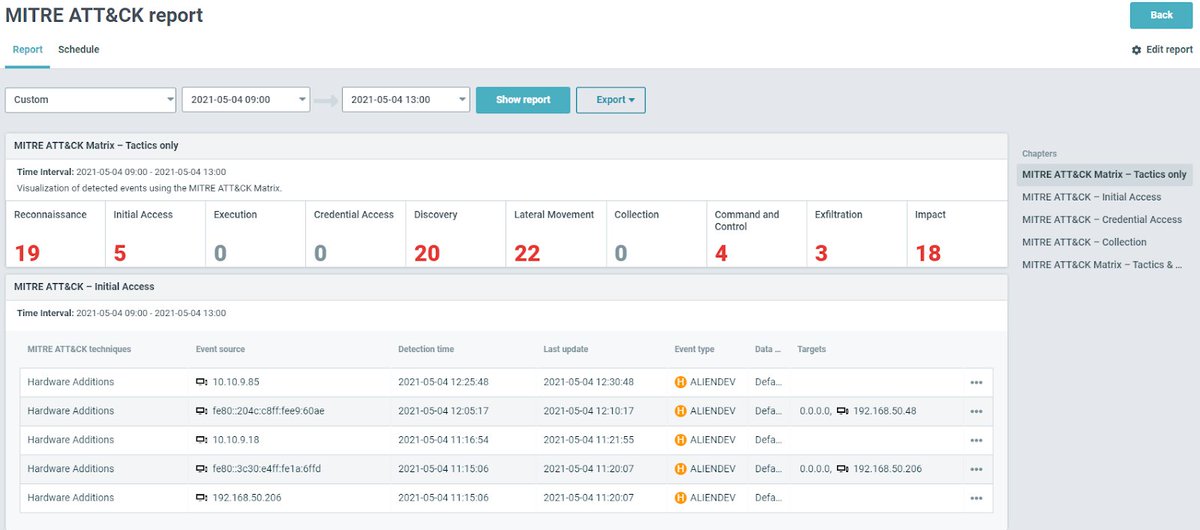The height and width of the screenshot is (530, 1200).
Task: Click the ALIENDEV icon for the 12:05:17 event
Action: [681, 411]
